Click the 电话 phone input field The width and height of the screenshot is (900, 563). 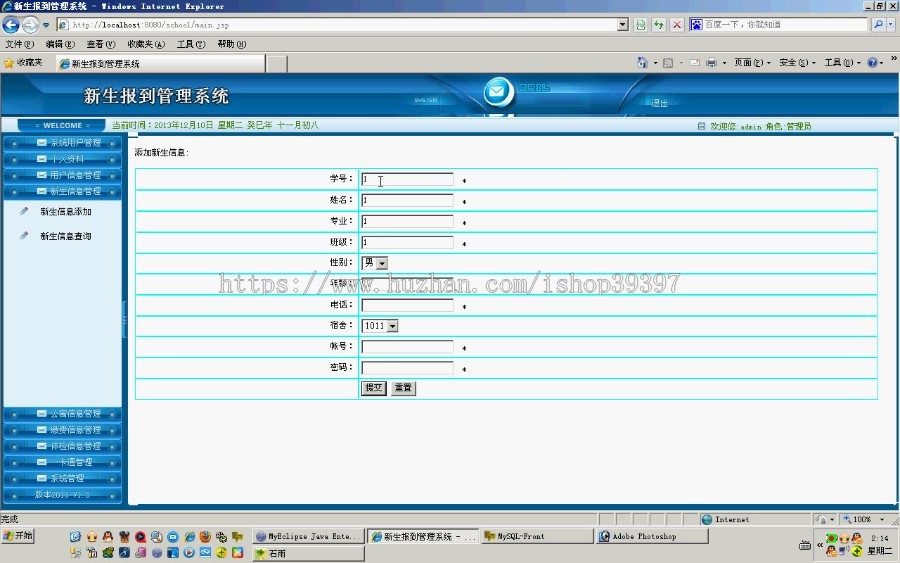pos(408,305)
